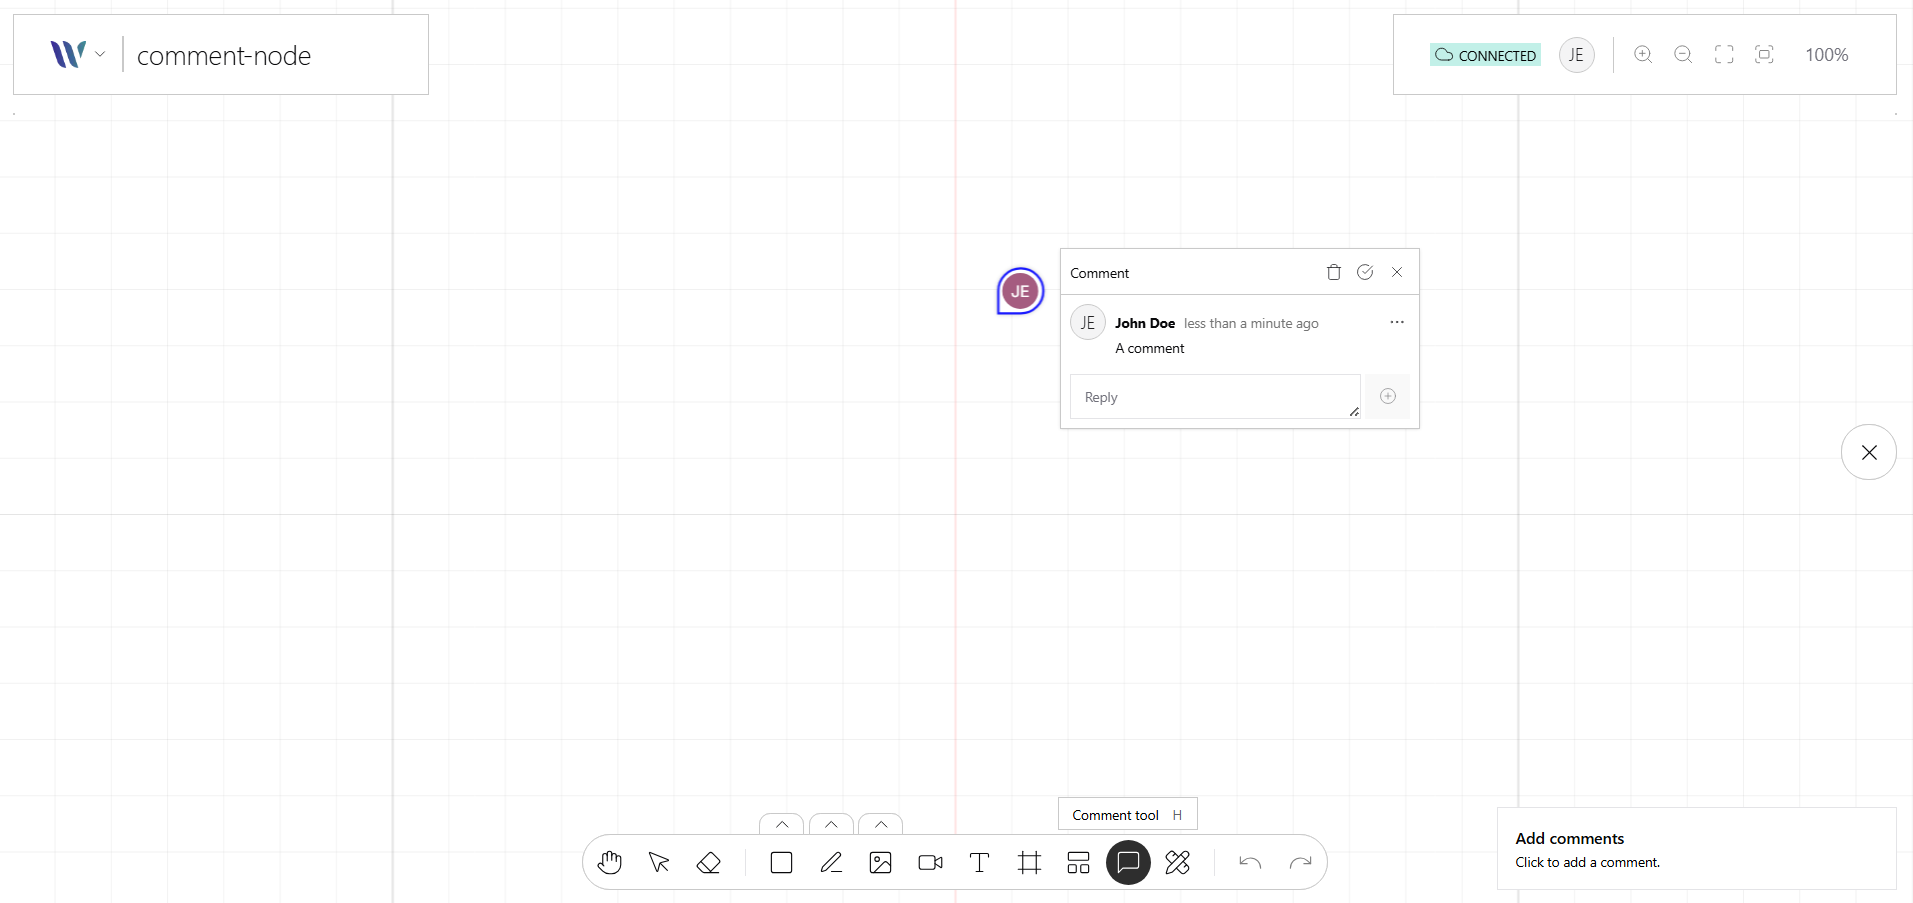Open John Doe's comment options menu
The height and width of the screenshot is (903, 1913).
[1396, 322]
